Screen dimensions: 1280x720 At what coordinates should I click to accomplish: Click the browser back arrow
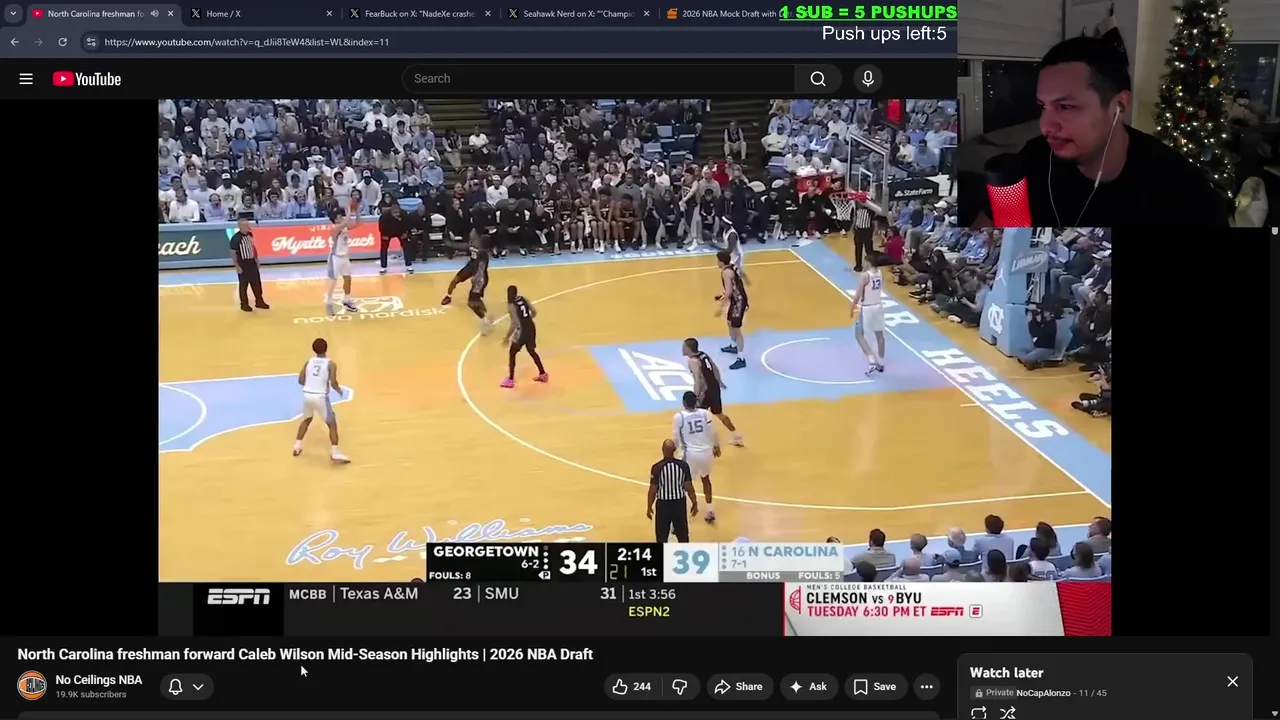[14, 42]
